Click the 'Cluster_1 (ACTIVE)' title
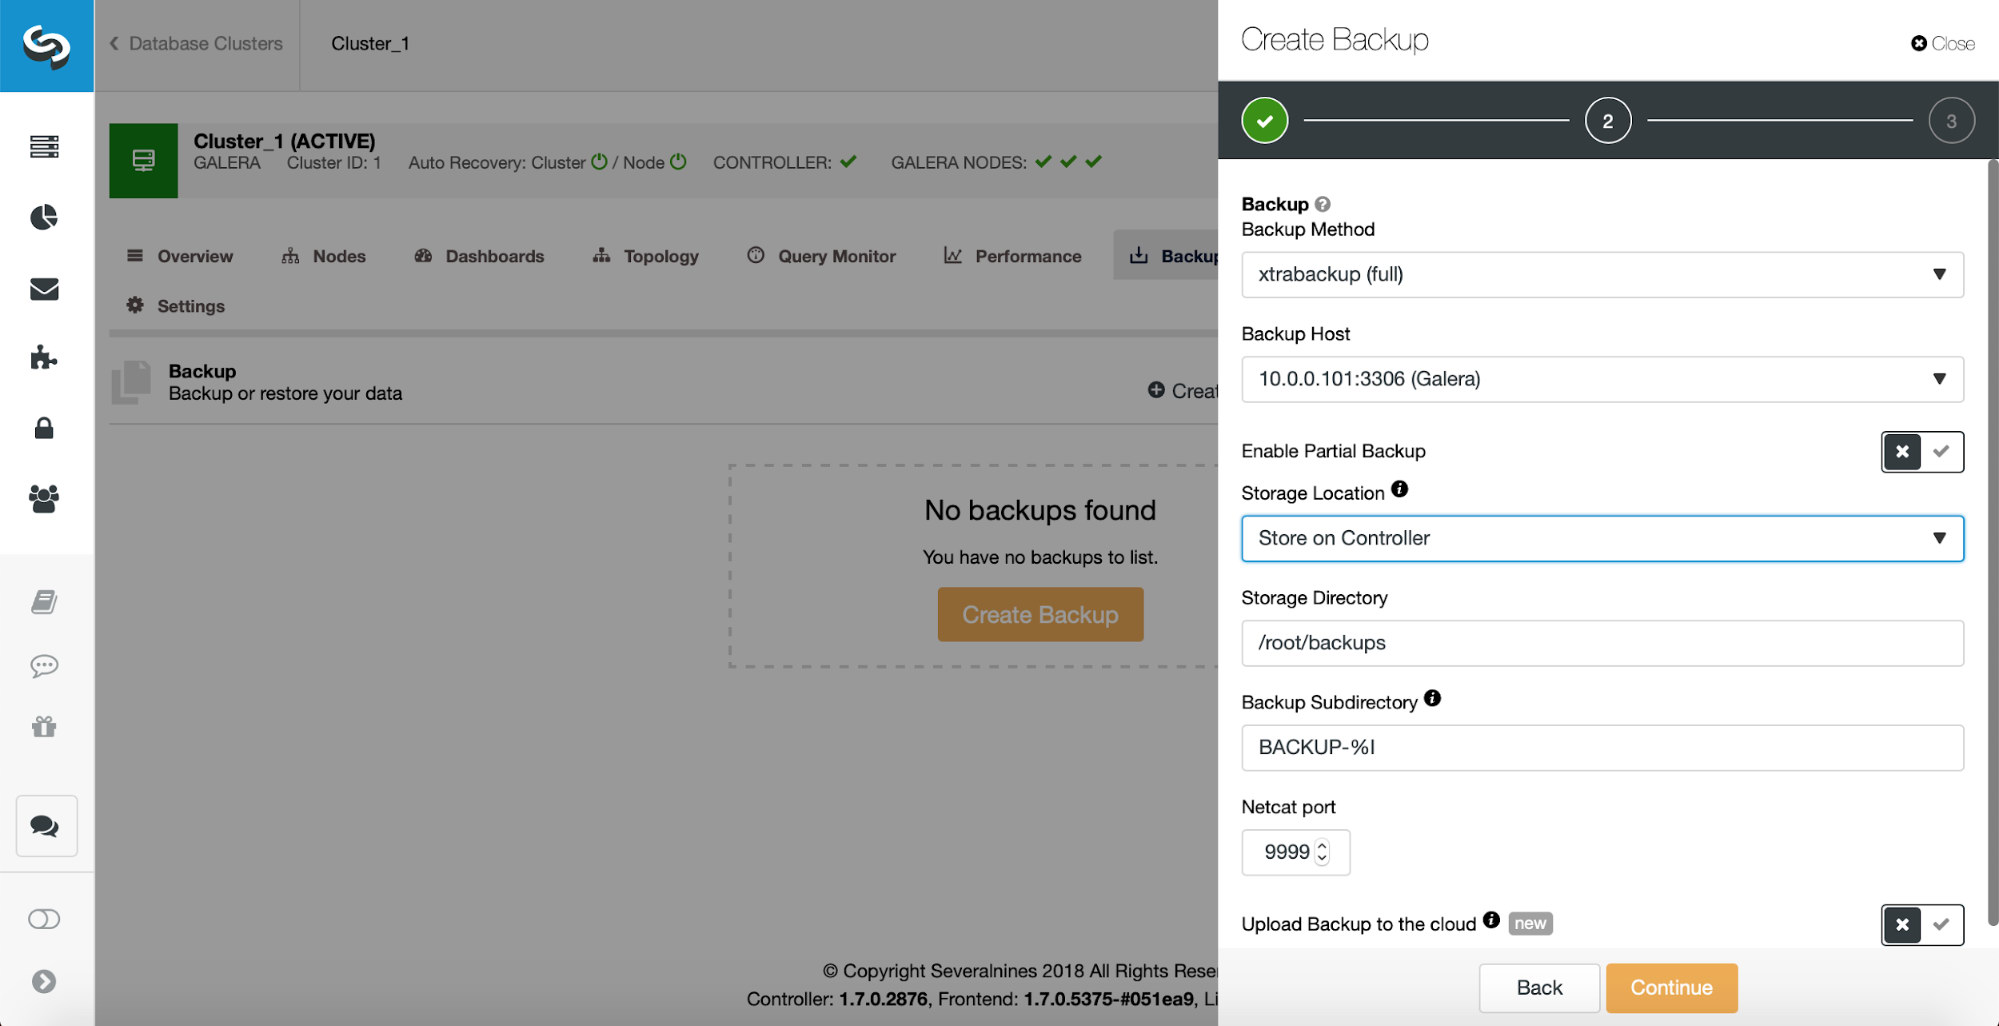This screenshot has width=1999, height=1026. [284, 141]
